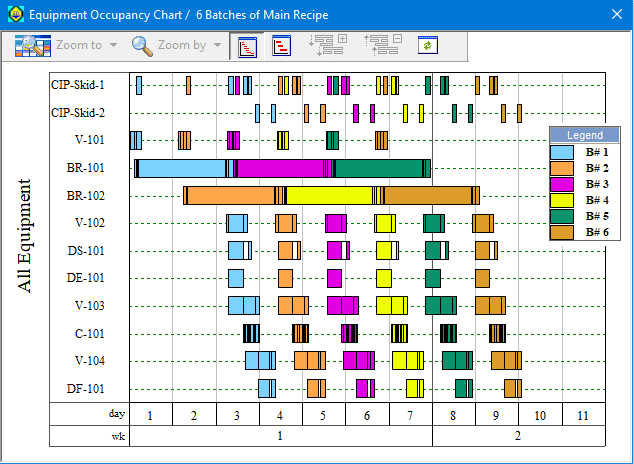Open the Zoom by dropdown arrow

tap(218, 45)
